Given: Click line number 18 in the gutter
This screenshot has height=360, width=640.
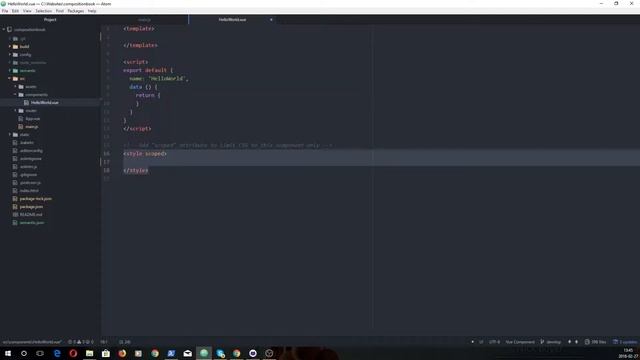Looking at the screenshot, I should point(107,170).
